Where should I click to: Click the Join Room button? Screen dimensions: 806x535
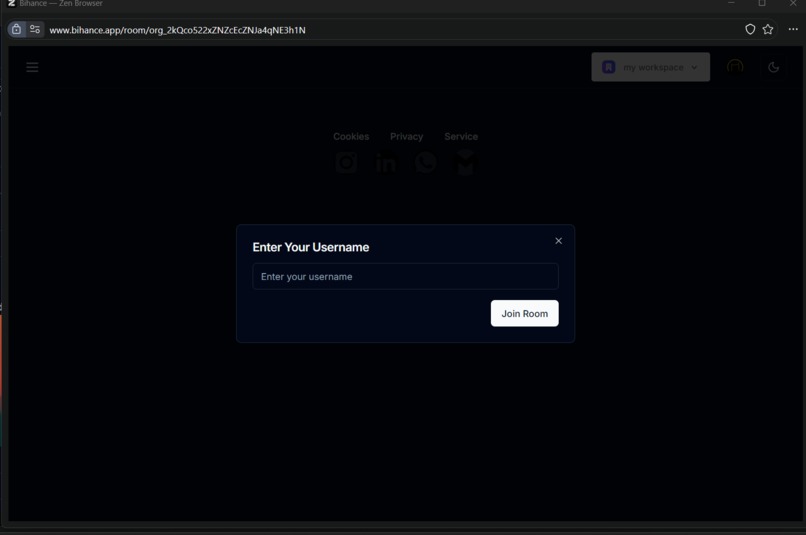(x=524, y=313)
